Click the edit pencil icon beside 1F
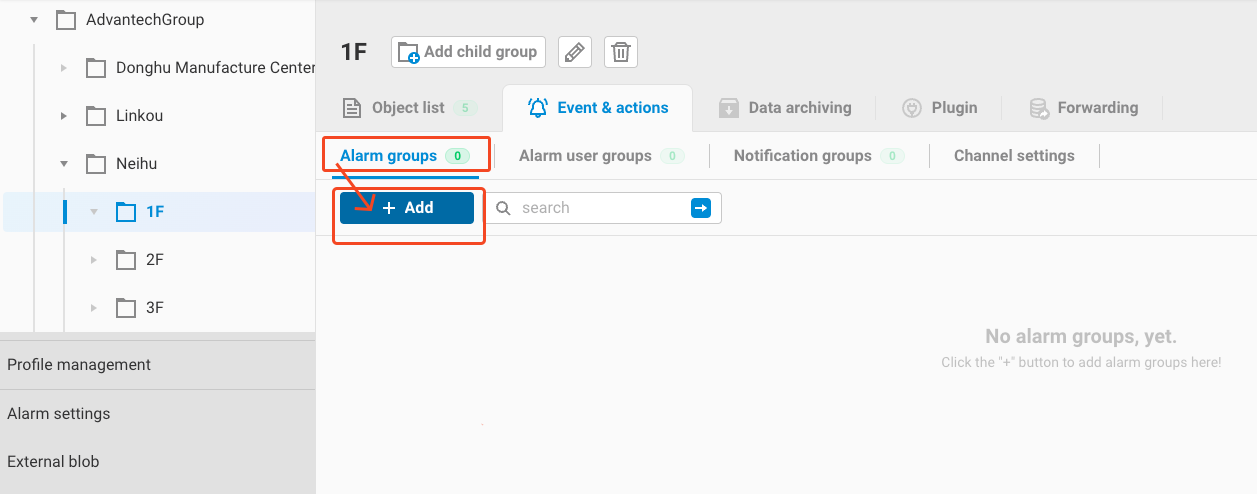 (x=574, y=52)
